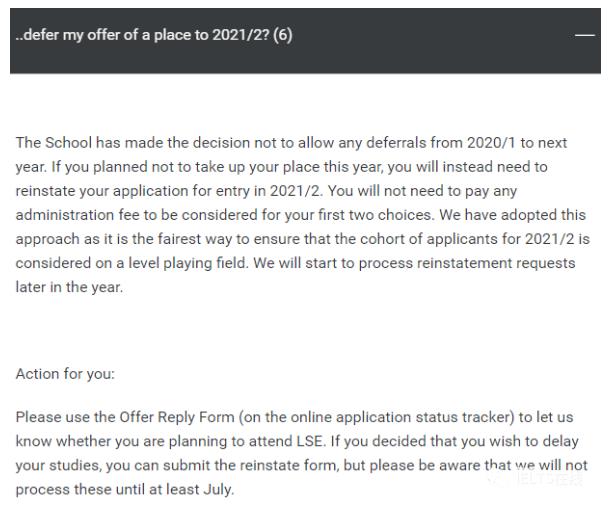The image size is (610, 511).
Task: Click the 'administration fee' phrase
Action: pos(77,215)
